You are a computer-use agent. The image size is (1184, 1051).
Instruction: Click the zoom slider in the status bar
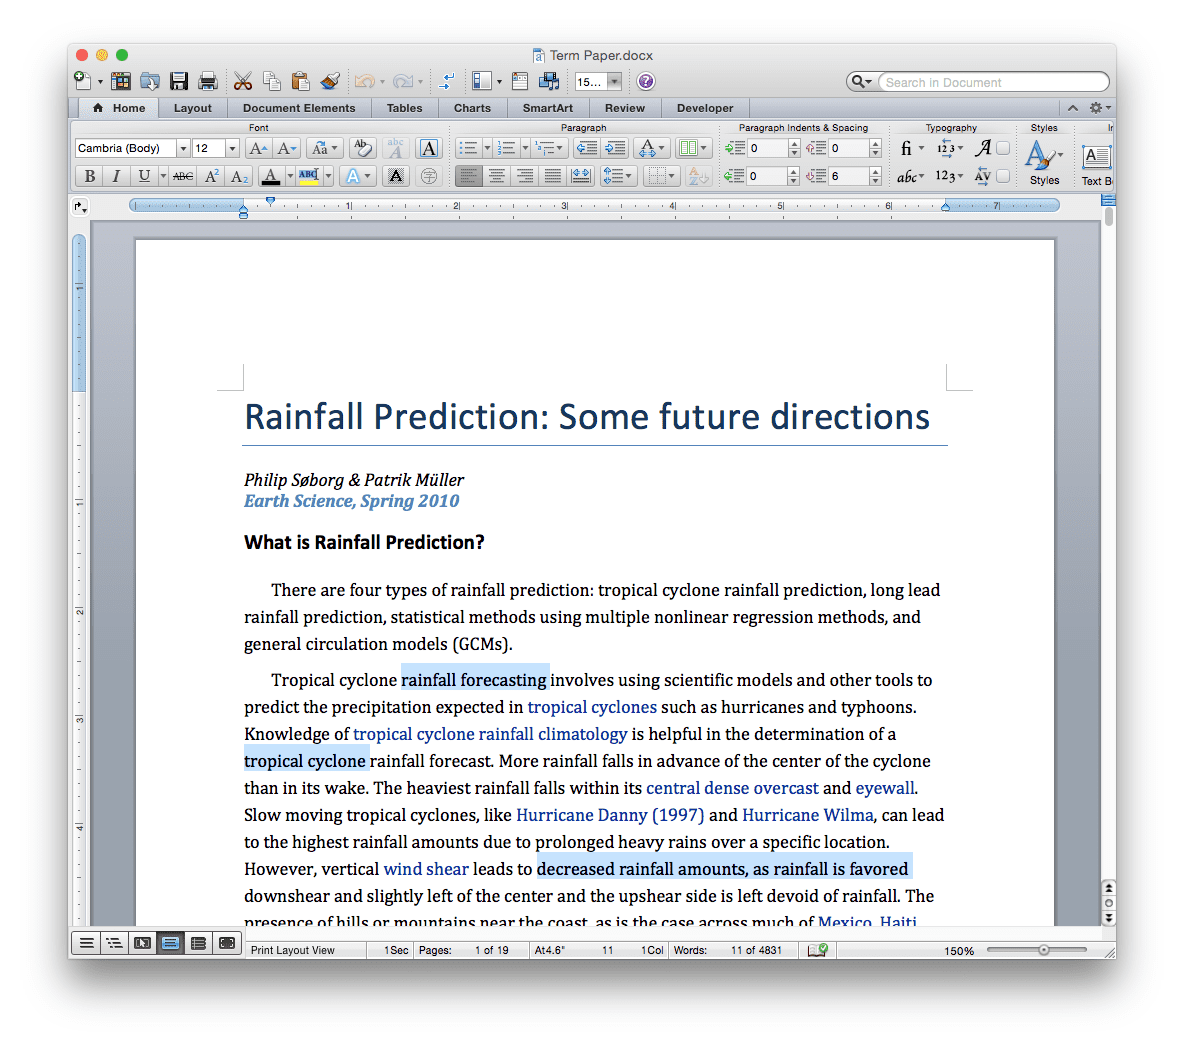1043,950
